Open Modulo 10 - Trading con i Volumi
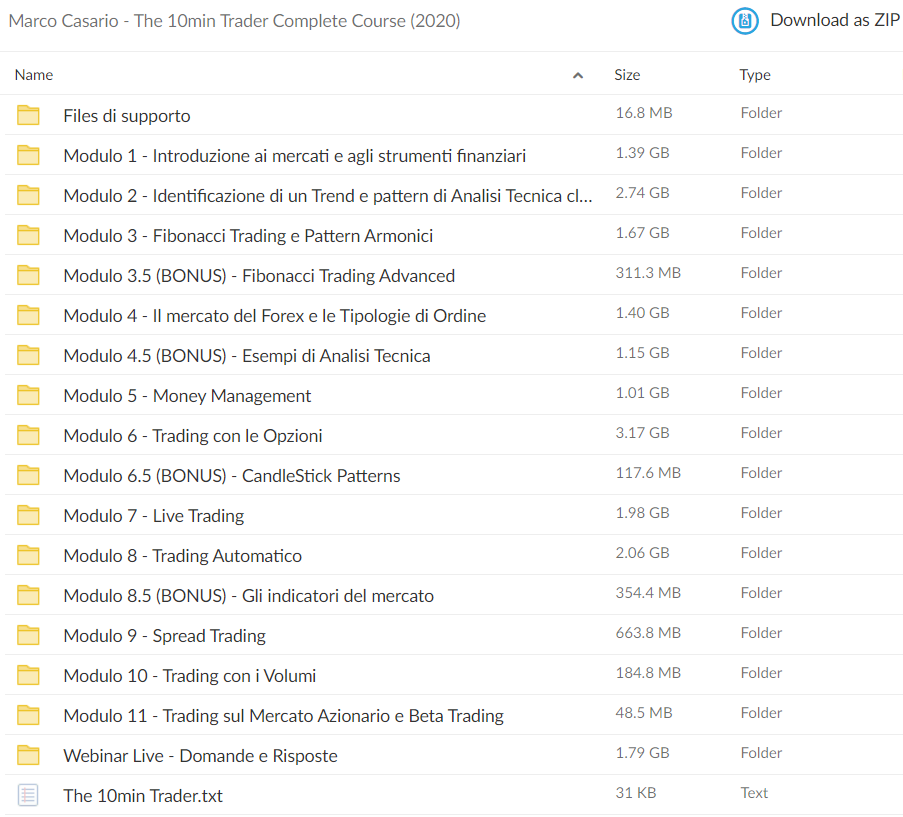The height and width of the screenshot is (817, 903). click(189, 676)
